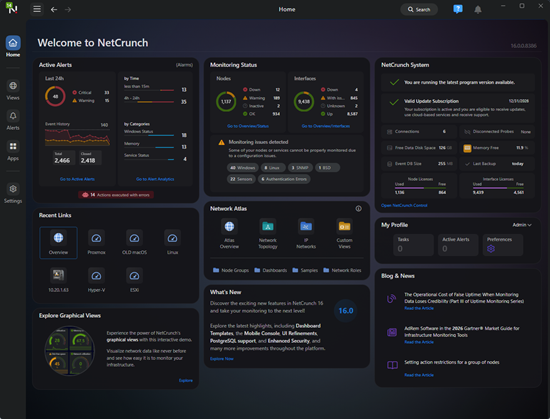
Task: Click the Event History chart
Action: 77,137
